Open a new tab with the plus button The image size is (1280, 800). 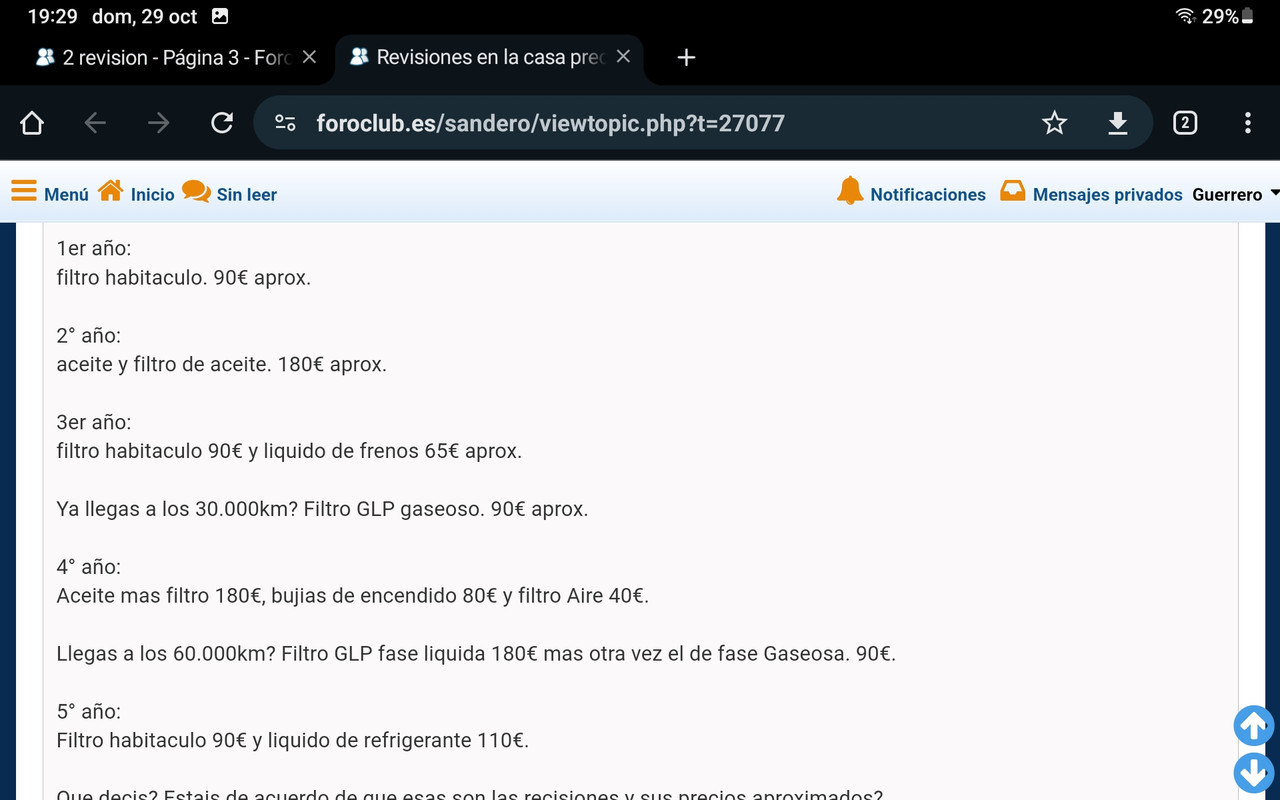(686, 57)
